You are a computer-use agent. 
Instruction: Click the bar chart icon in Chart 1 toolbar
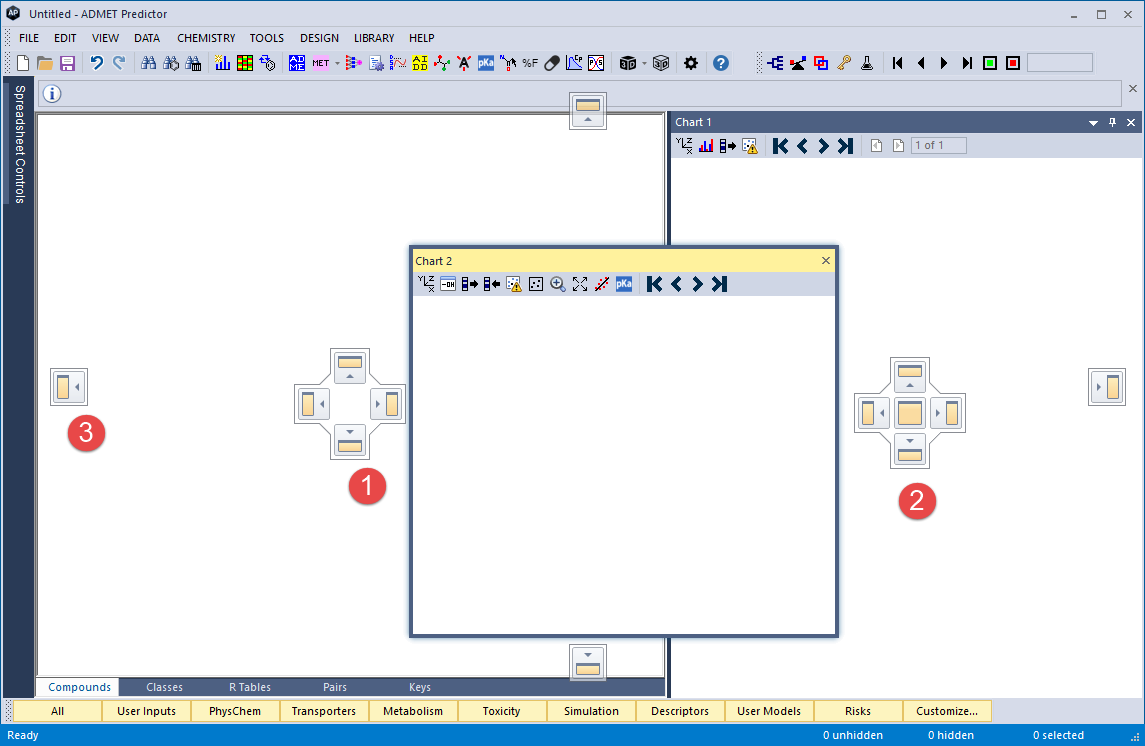[x=705, y=146]
